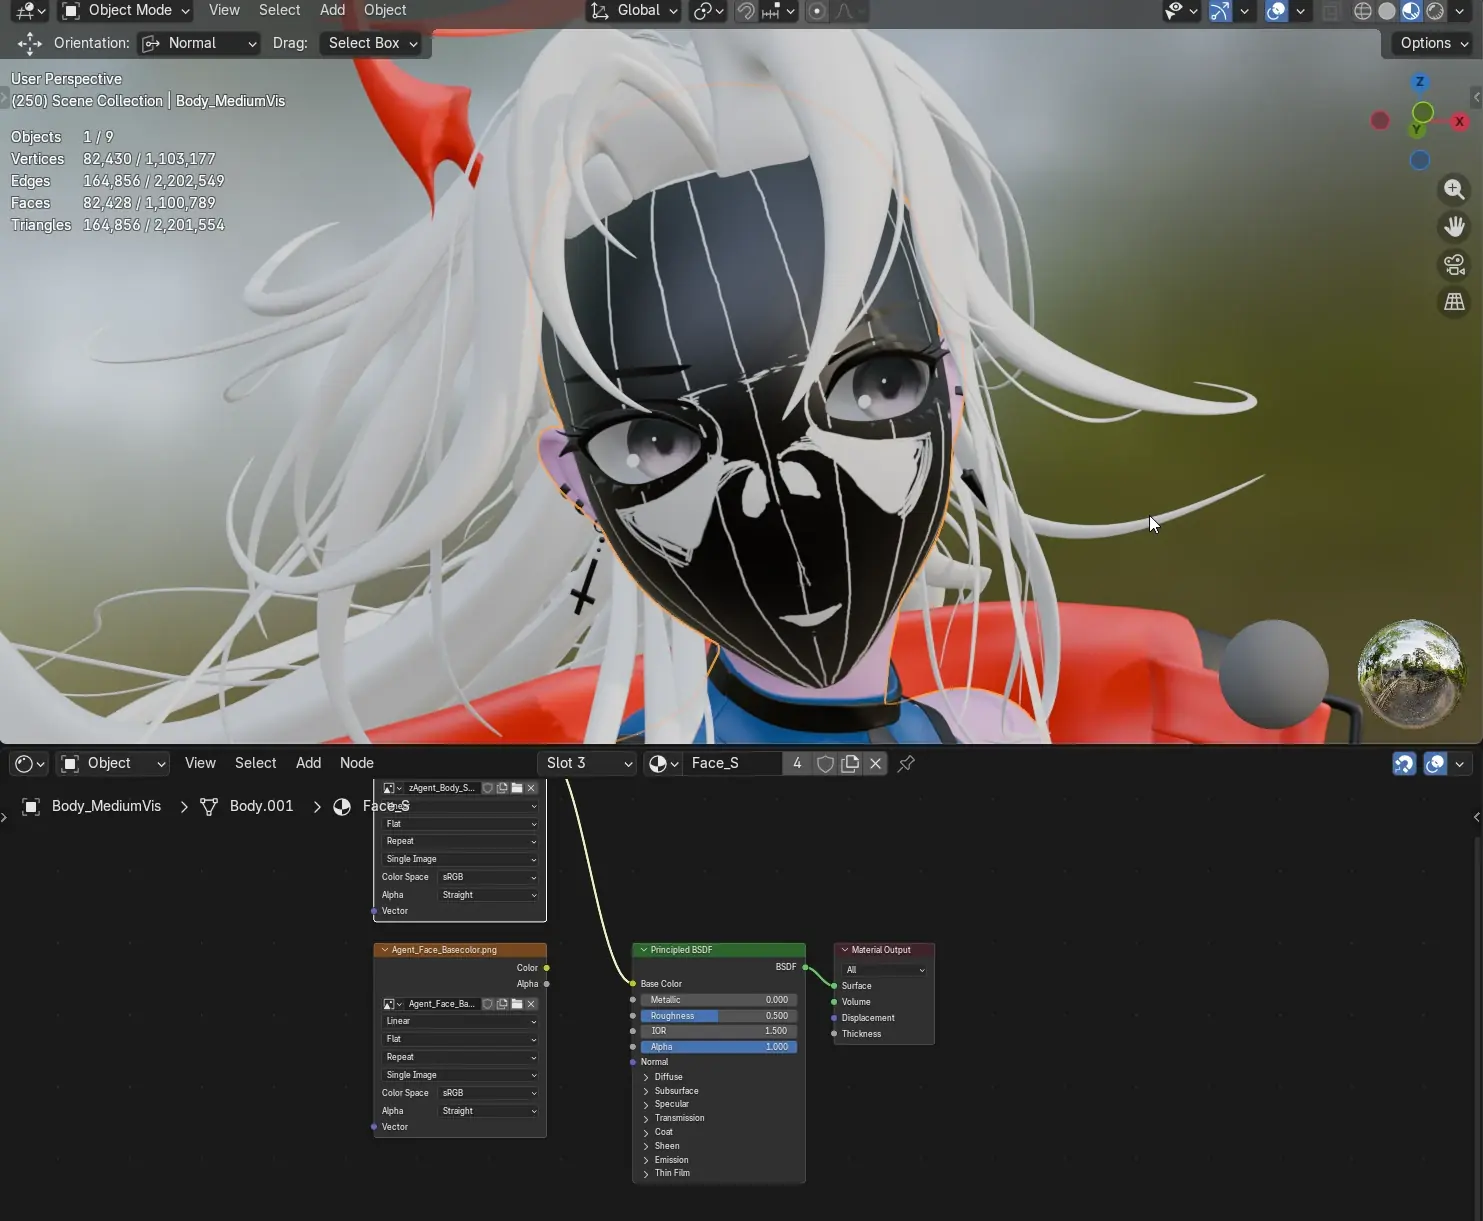This screenshot has width=1483, height=1221.
Task: Click the zoom magnifier icon in the viewport
Action: pos(1454,189)
